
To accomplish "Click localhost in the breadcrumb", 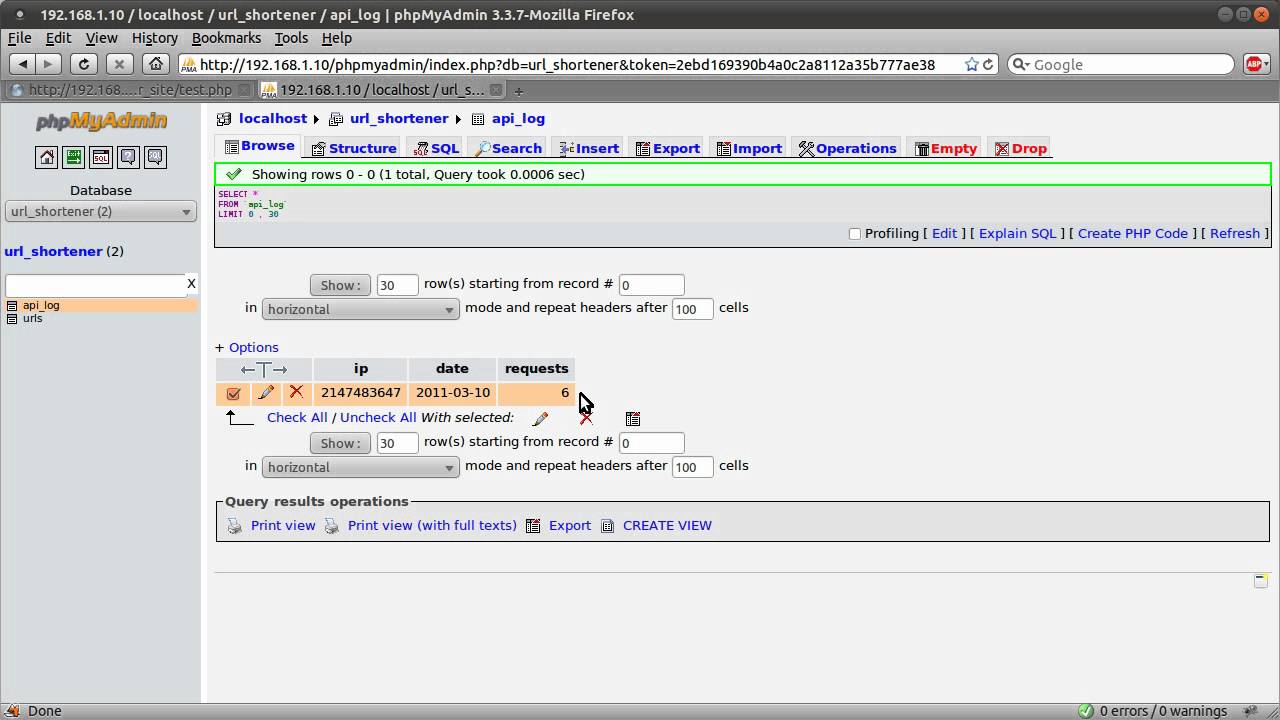I will click(x=273, y=119).
